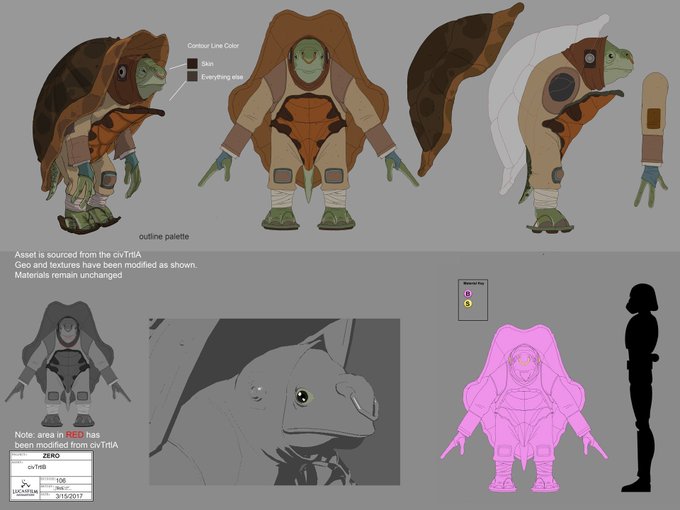
Task: Click the 'Contour Line Color' heading
Action: [x=213, y=46]
